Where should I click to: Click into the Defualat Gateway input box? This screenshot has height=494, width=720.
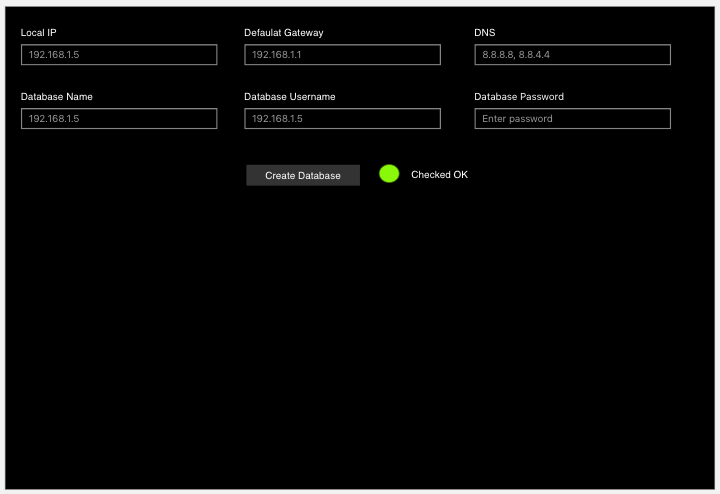tap(342, 55)
